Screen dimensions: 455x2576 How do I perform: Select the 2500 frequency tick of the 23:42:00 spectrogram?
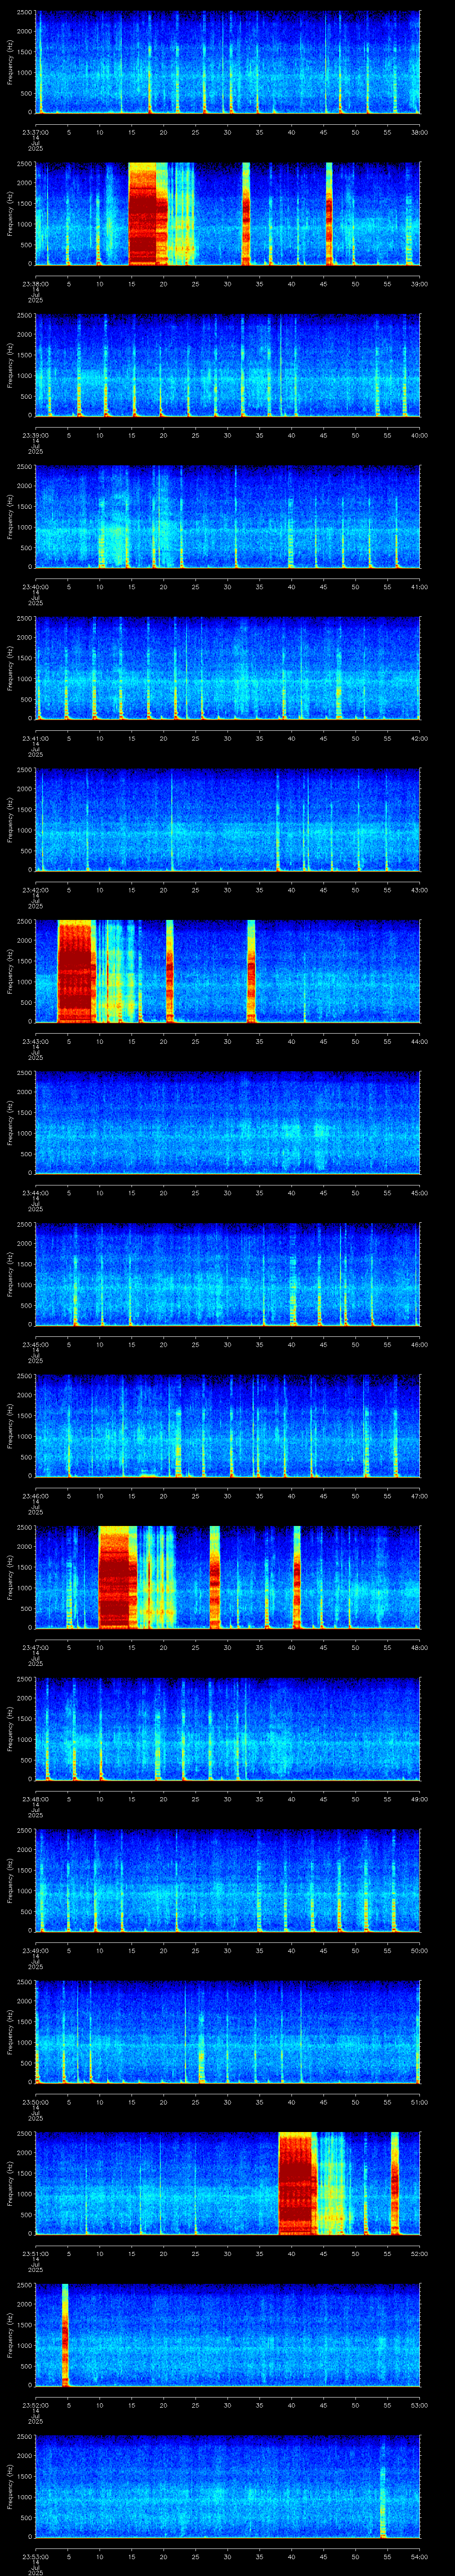25,770
